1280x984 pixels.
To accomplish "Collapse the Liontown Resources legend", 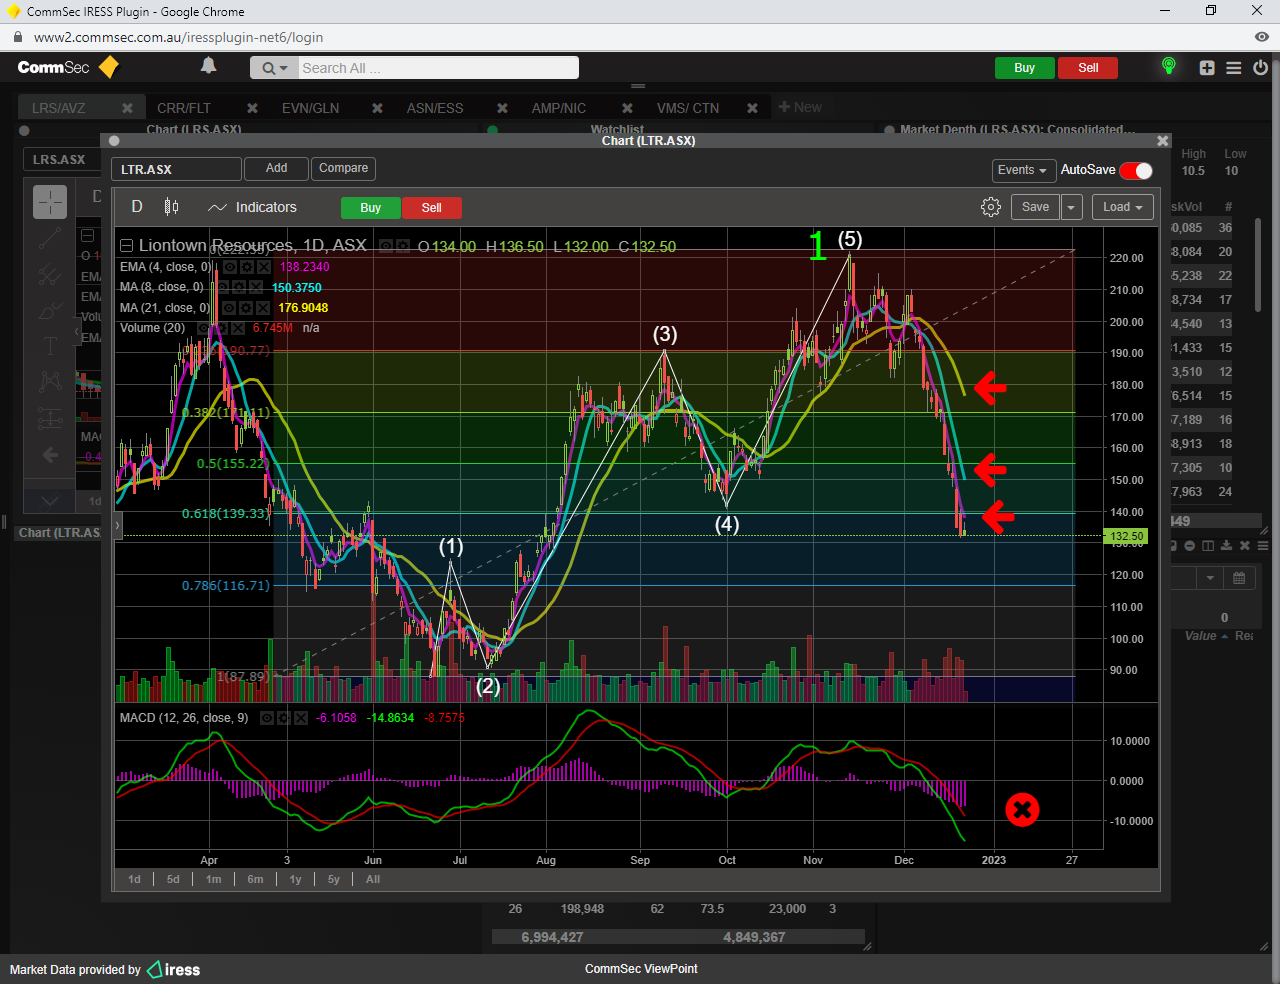I will (126, 246).
